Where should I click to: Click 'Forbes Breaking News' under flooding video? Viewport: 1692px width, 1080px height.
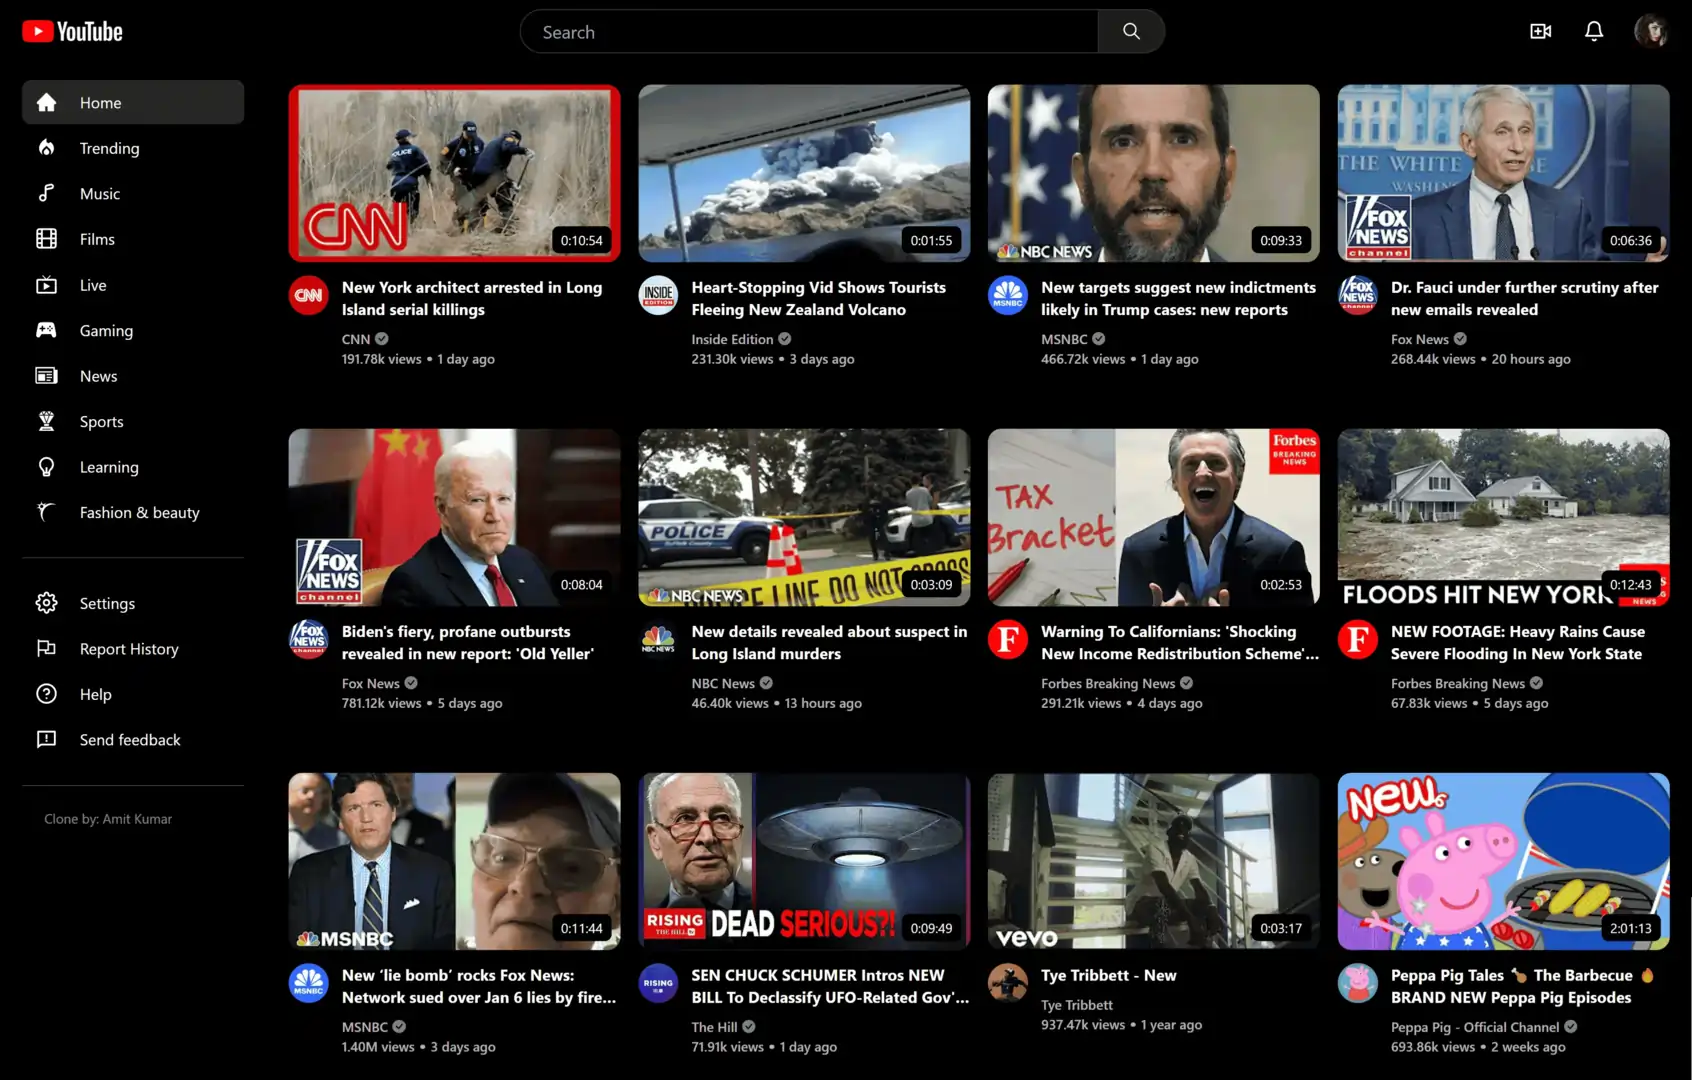pos(1457,683)
